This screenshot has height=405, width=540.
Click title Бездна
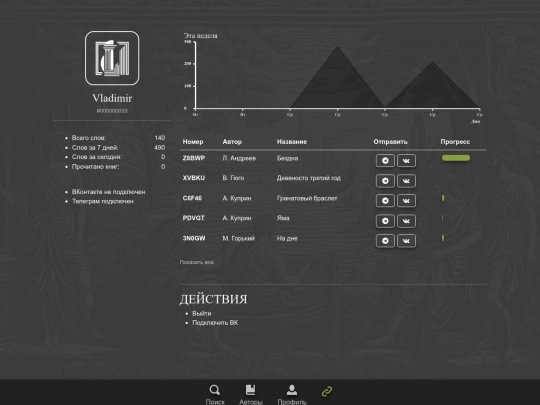287,158
